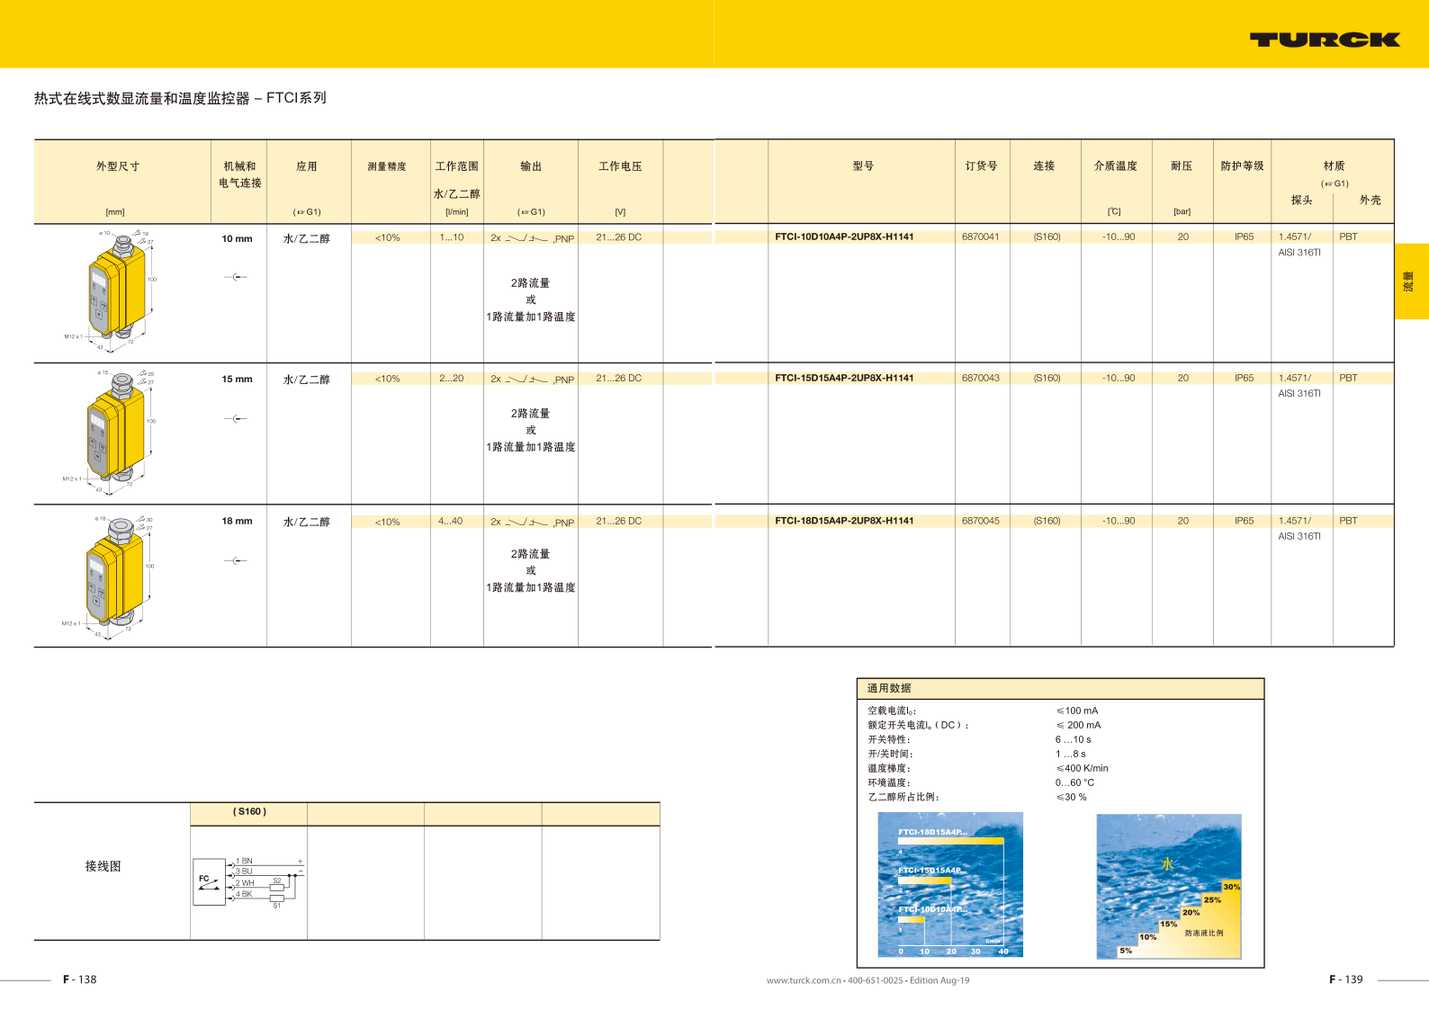Click the 18 mm size label

(237, 521)
